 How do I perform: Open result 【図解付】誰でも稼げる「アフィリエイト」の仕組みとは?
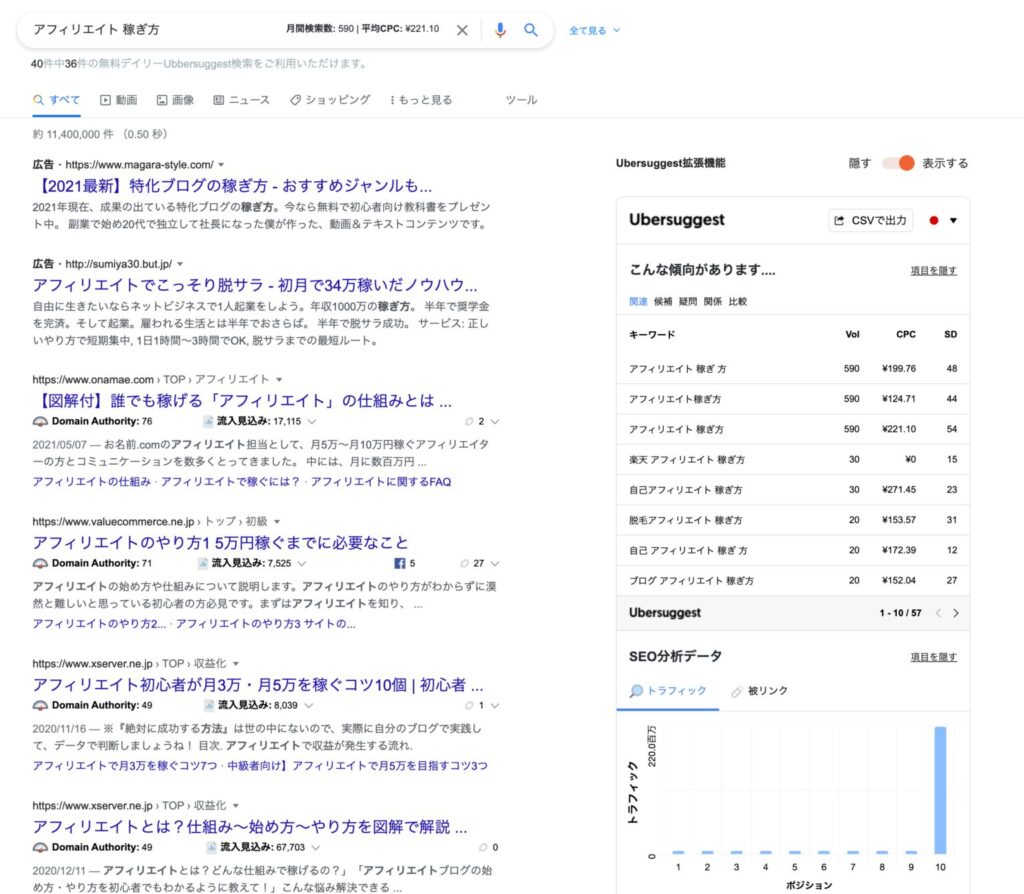point(242,400)
